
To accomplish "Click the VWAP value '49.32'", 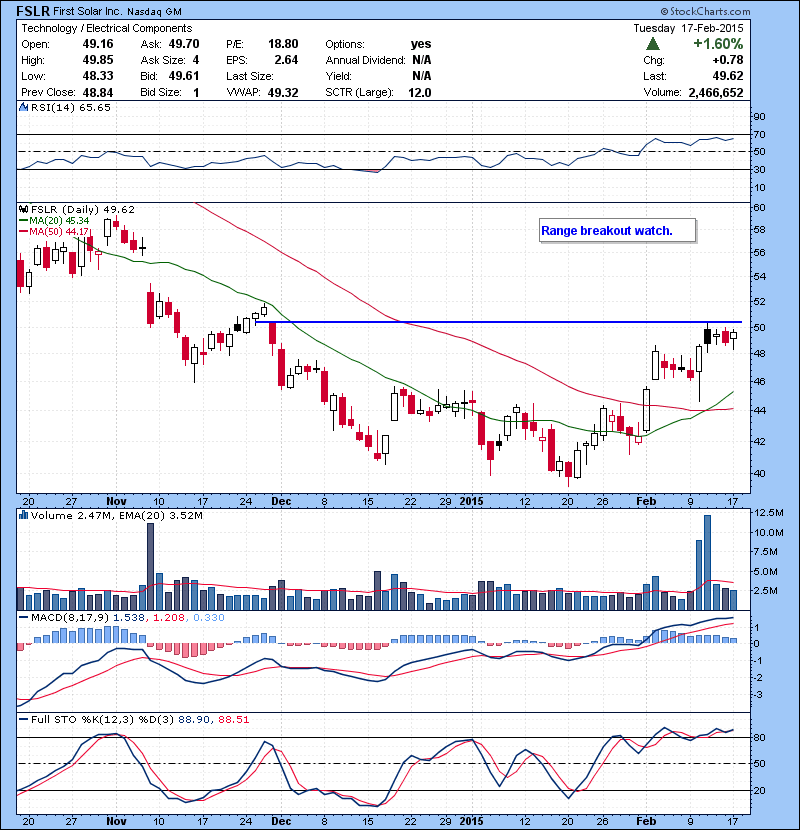I will click(x=283, y=93).
